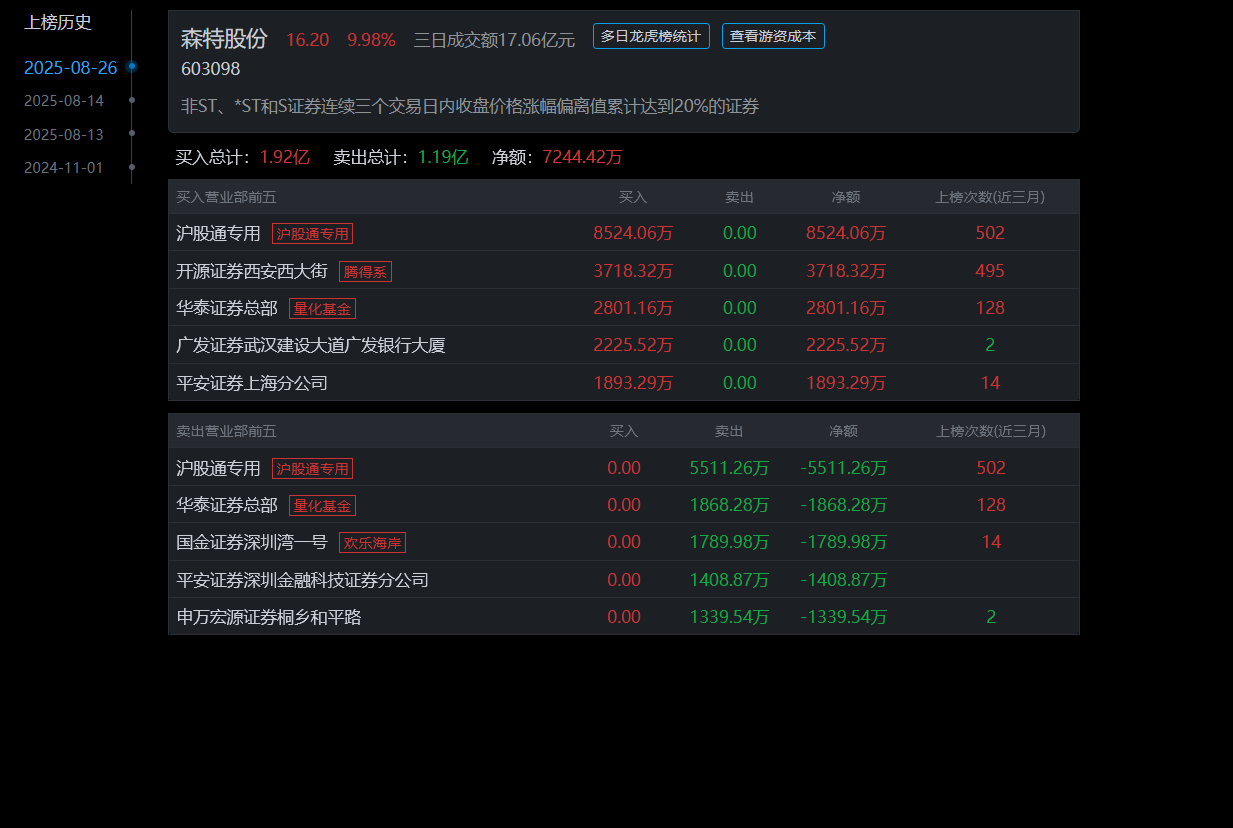Click 卖出 column header in buy table
This screenshot has height=828, width=1233.
tap(739, 197)
